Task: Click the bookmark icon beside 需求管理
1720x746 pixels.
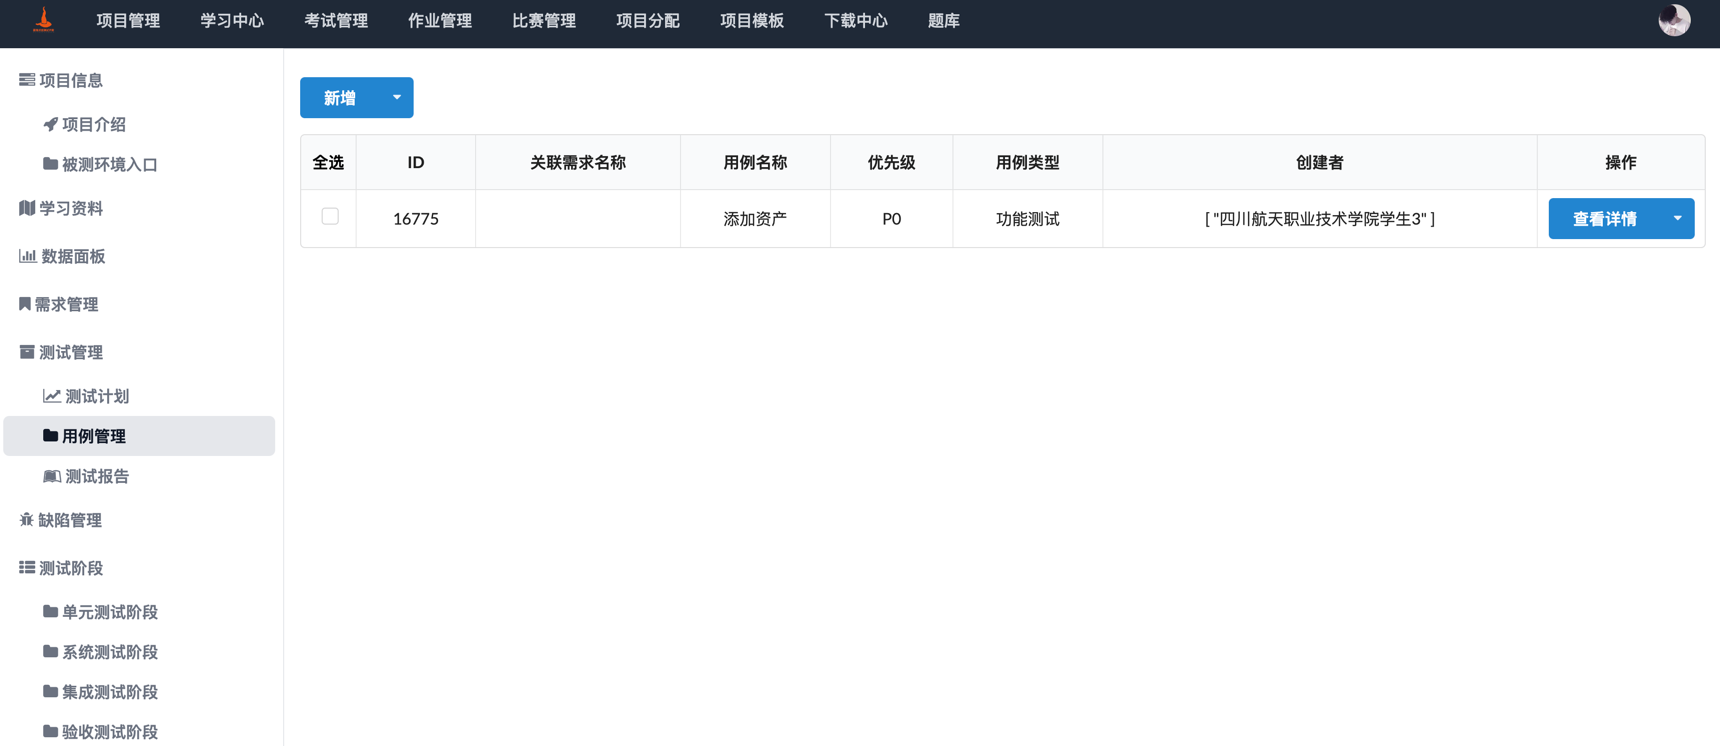Action: click(25, 304)
